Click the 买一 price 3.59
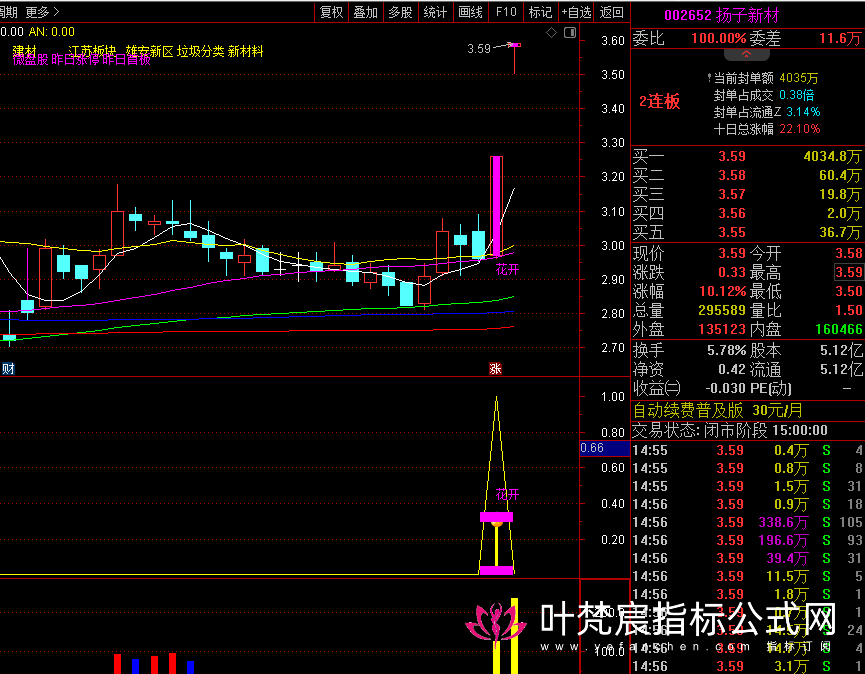 click(732, 157)
